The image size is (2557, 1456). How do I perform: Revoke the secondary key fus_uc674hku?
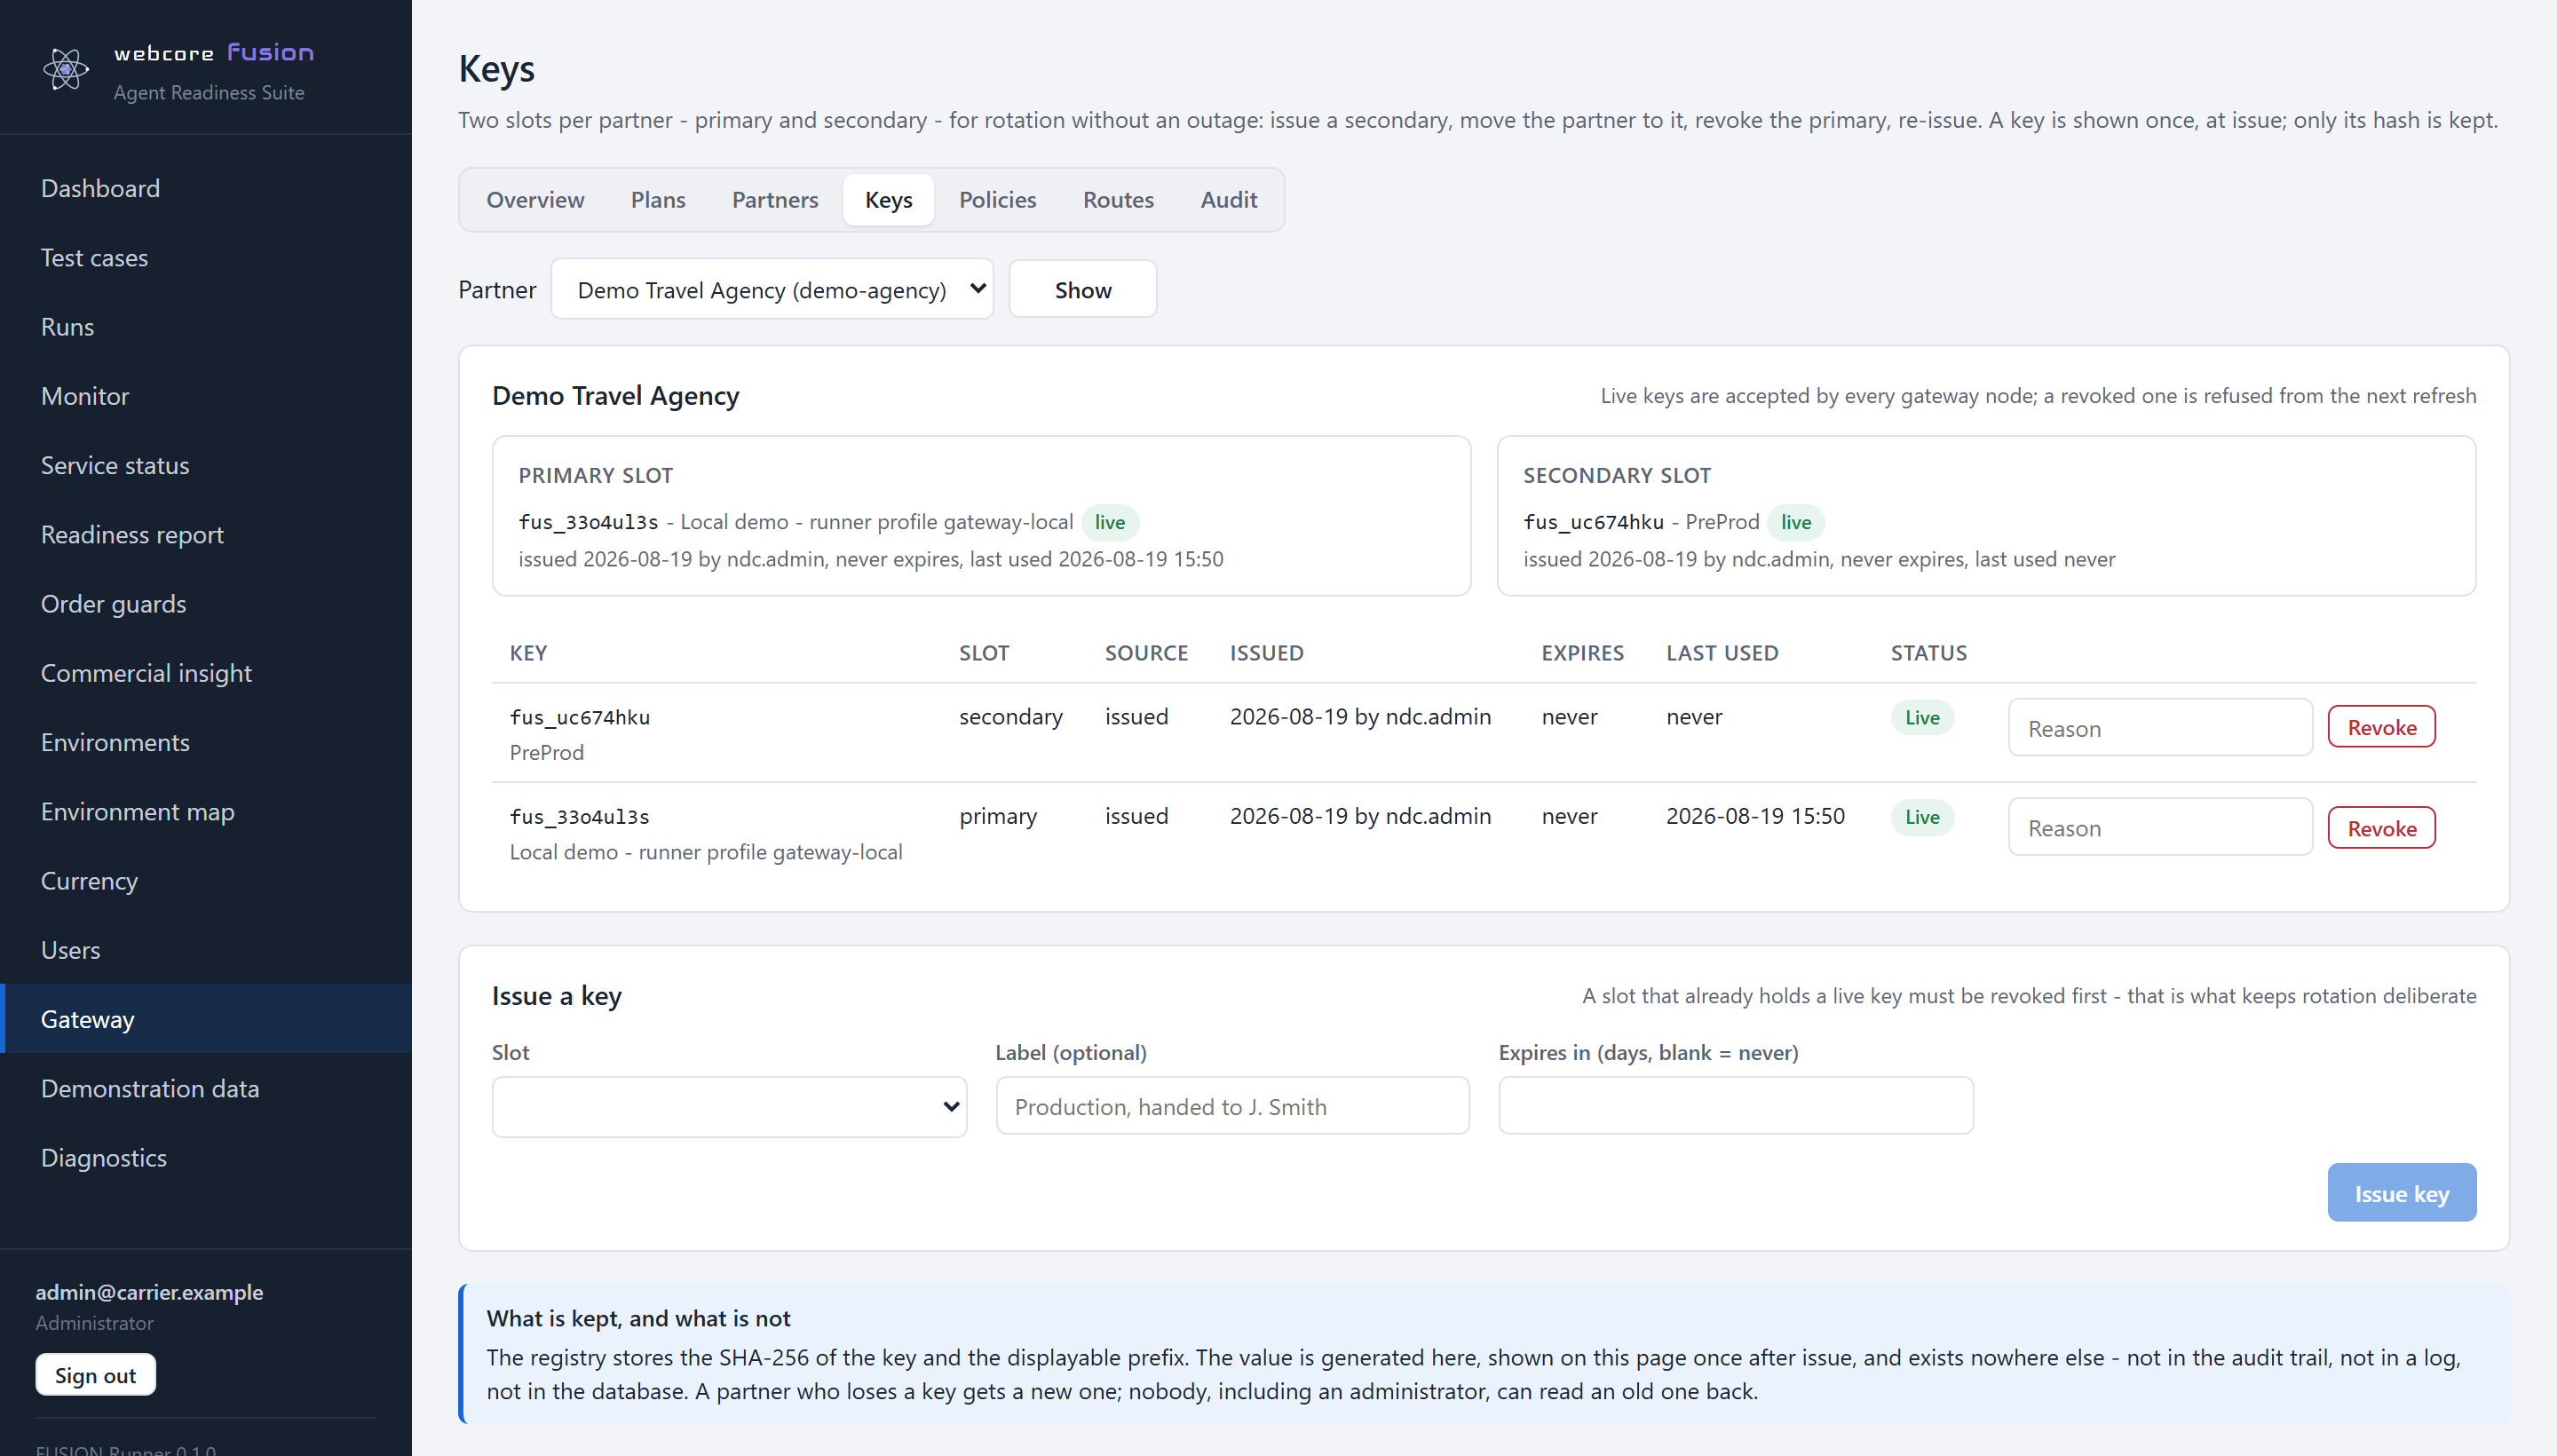tap(2381, 727)
